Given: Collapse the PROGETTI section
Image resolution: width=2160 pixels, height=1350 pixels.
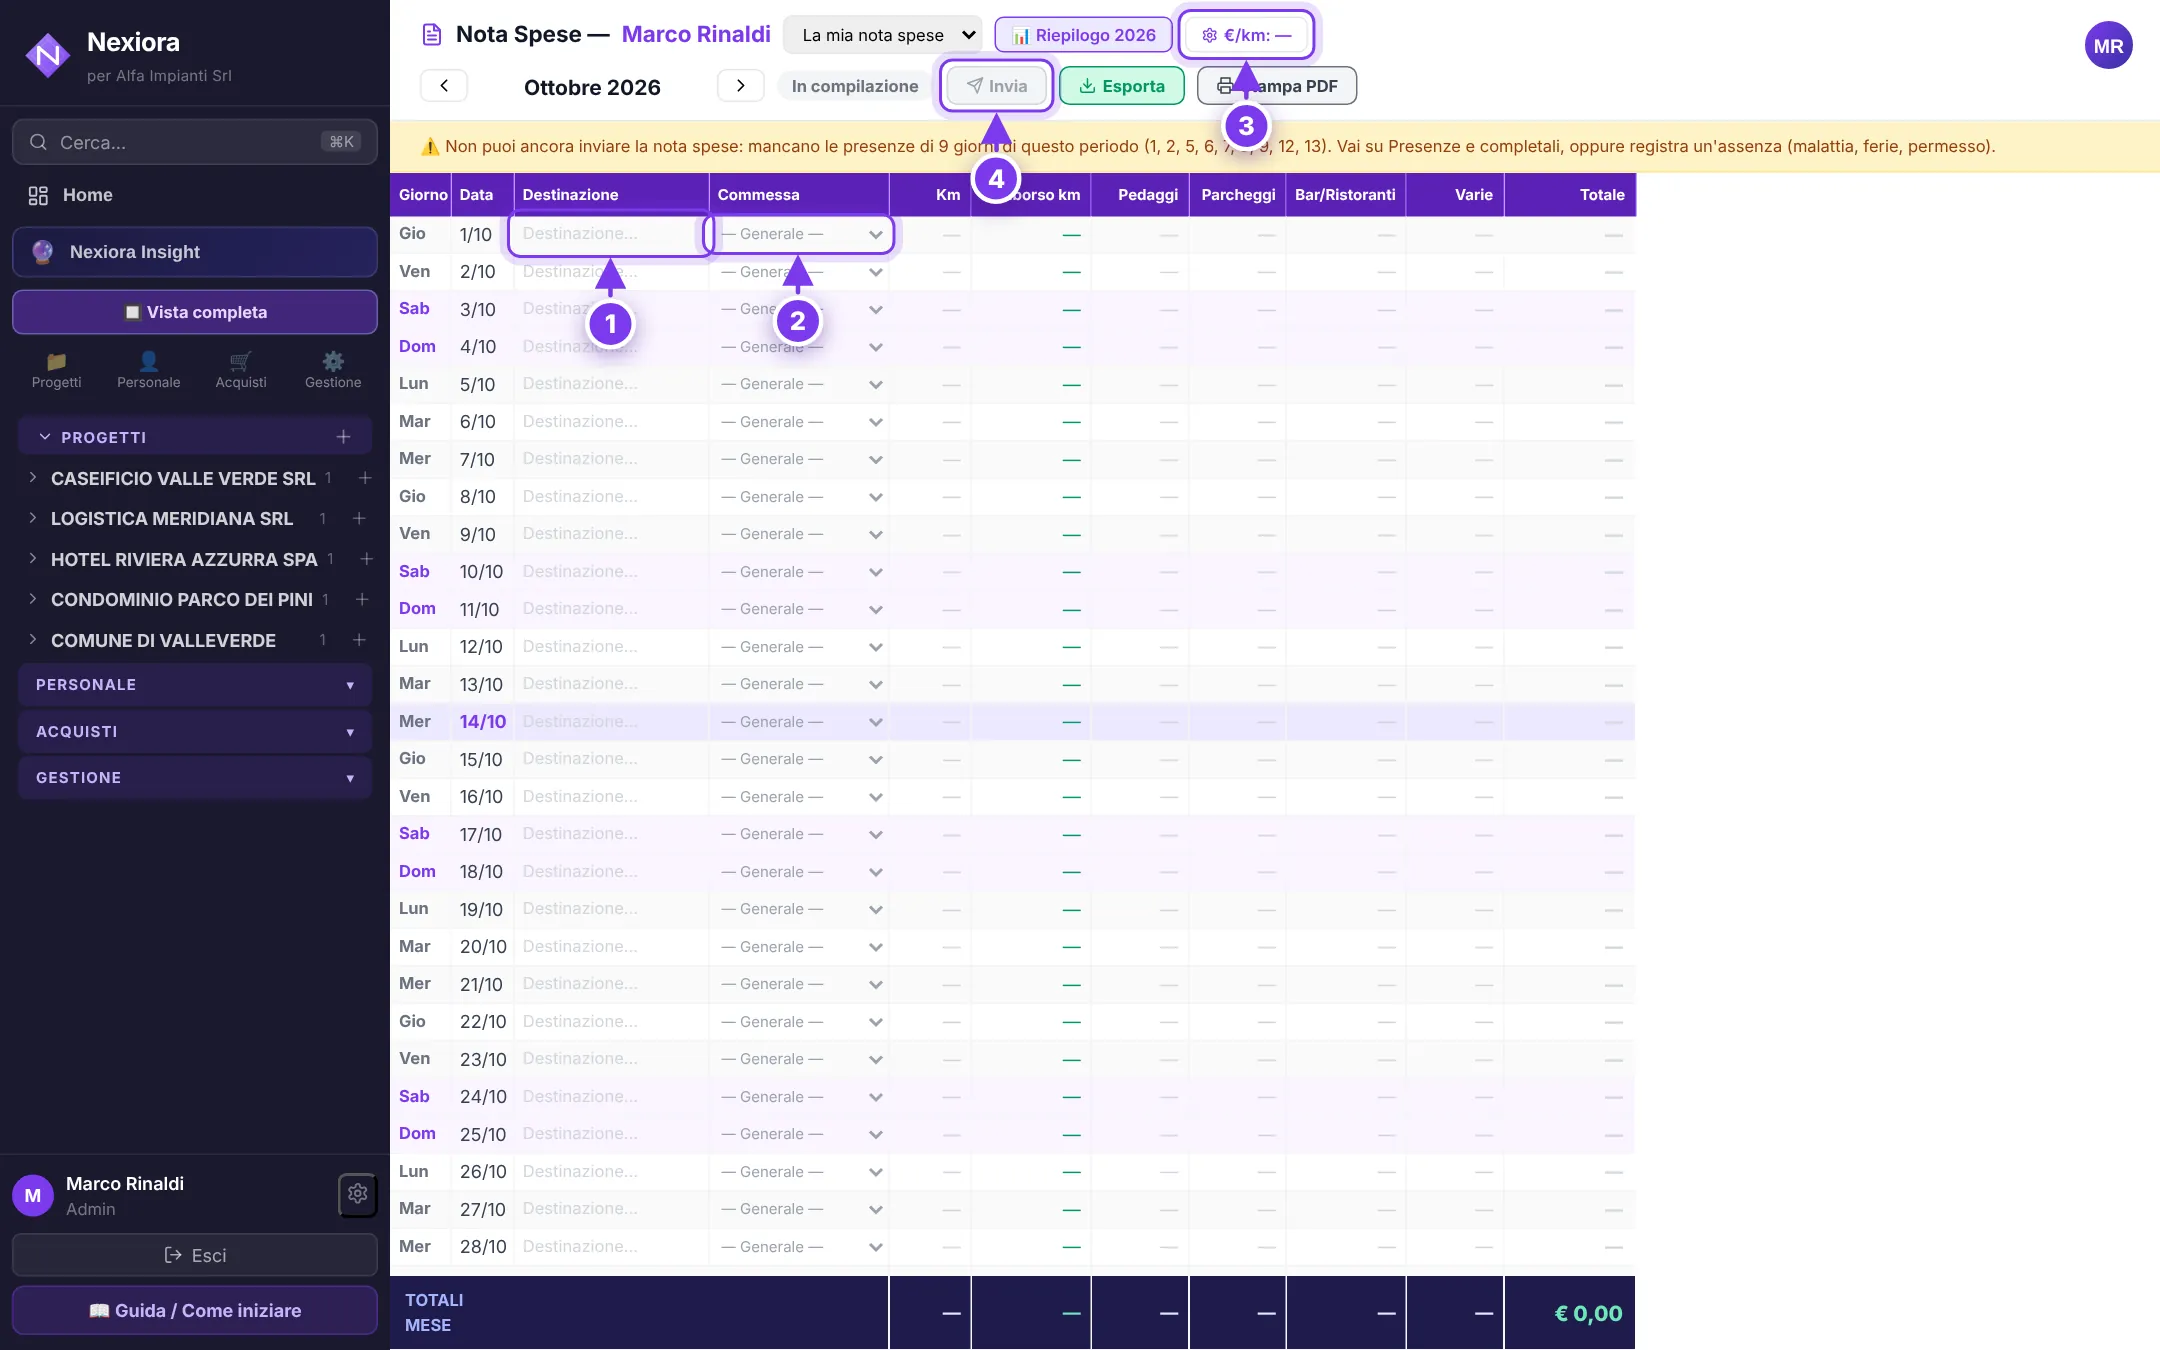Looking at the screenshot, I should (x=45, y=437).
